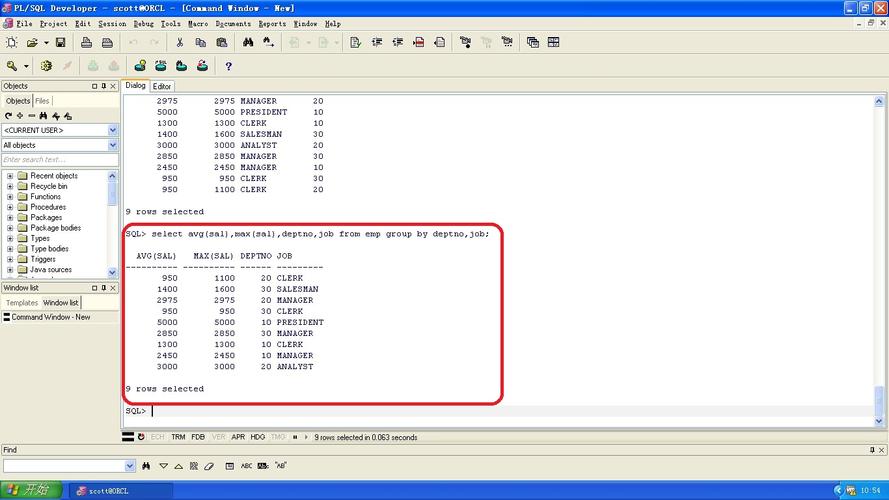
Task: Click the question mark Help icon
Action: point(228,66)
